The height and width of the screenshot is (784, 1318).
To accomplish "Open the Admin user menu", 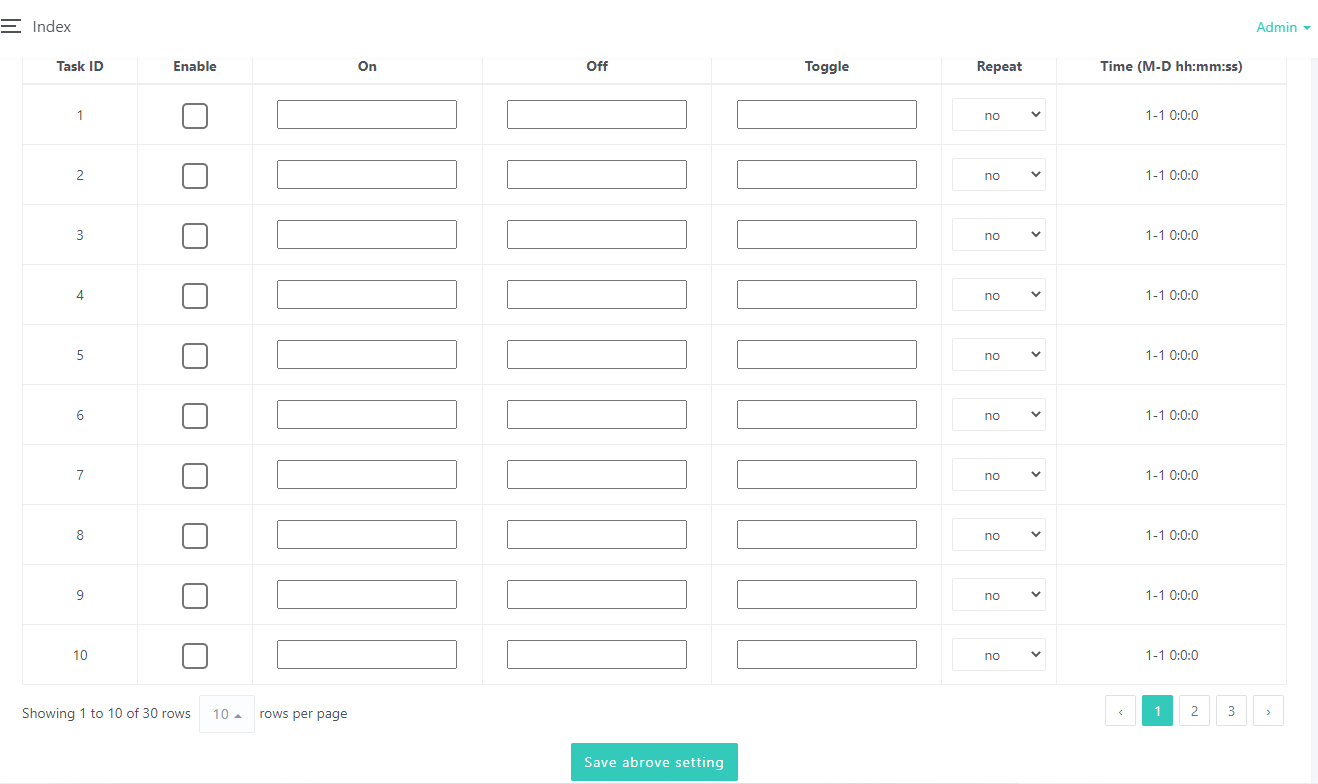I will pyautogui.click(x=1282, y=27).
